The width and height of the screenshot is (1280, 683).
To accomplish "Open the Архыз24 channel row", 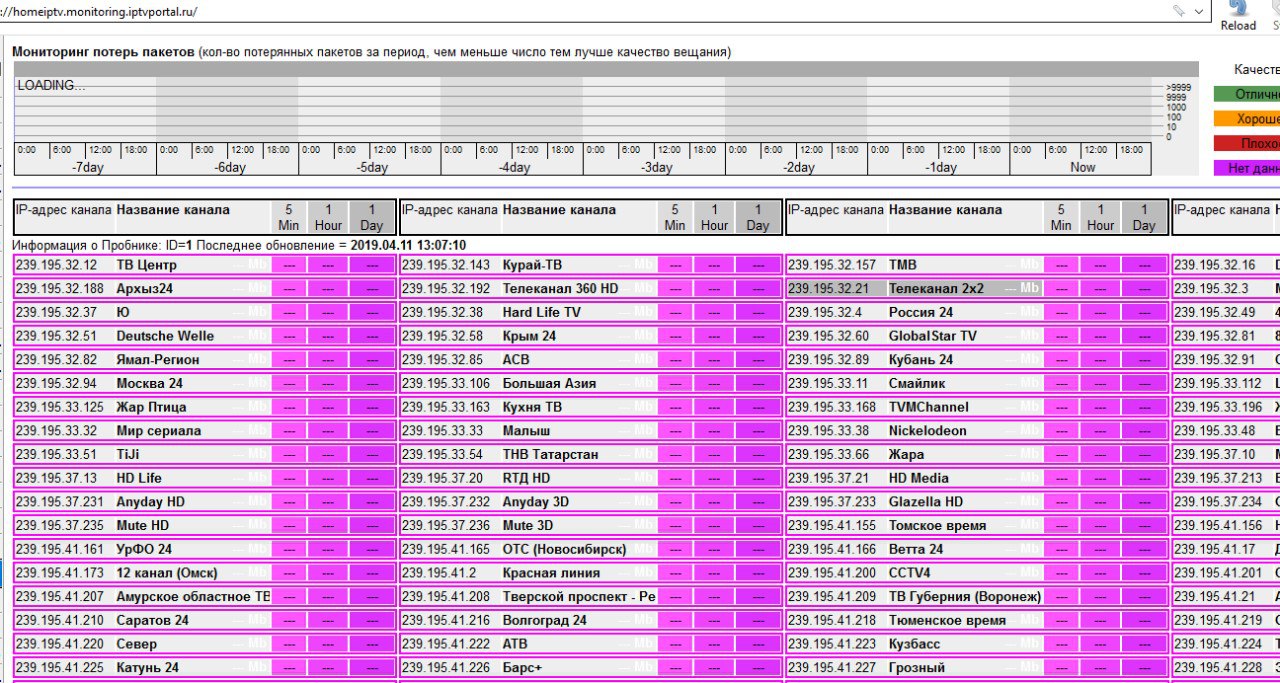I will (x=204, y=289).
